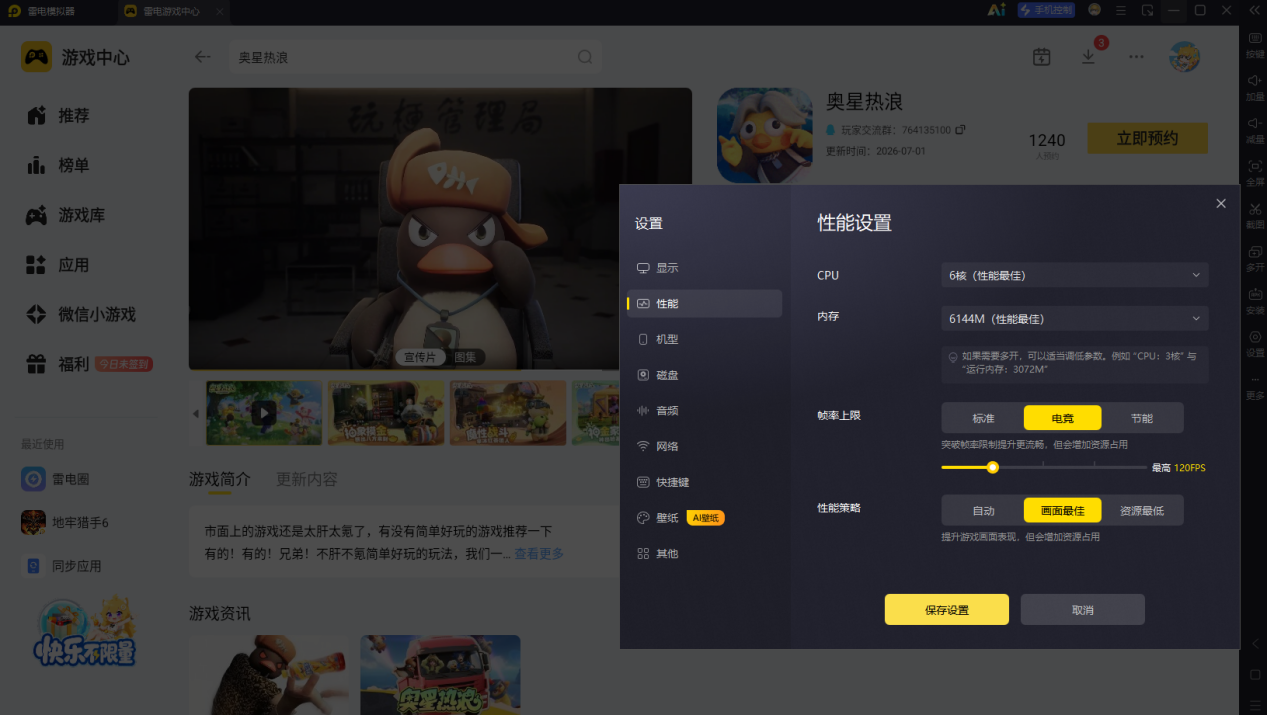Open the calendar reservation icon

[x=1041, y=57]
